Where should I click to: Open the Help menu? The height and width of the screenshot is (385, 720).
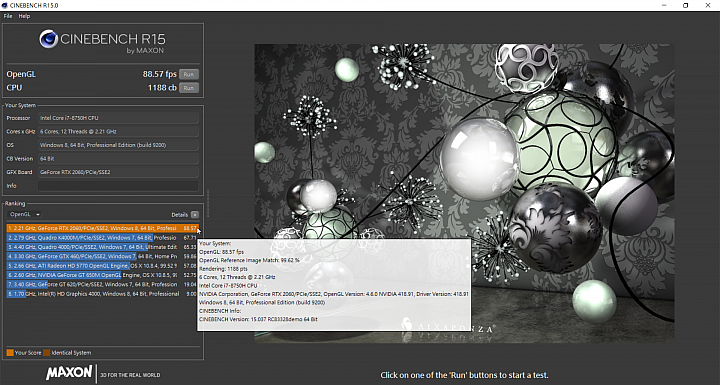tap(24, 16)
